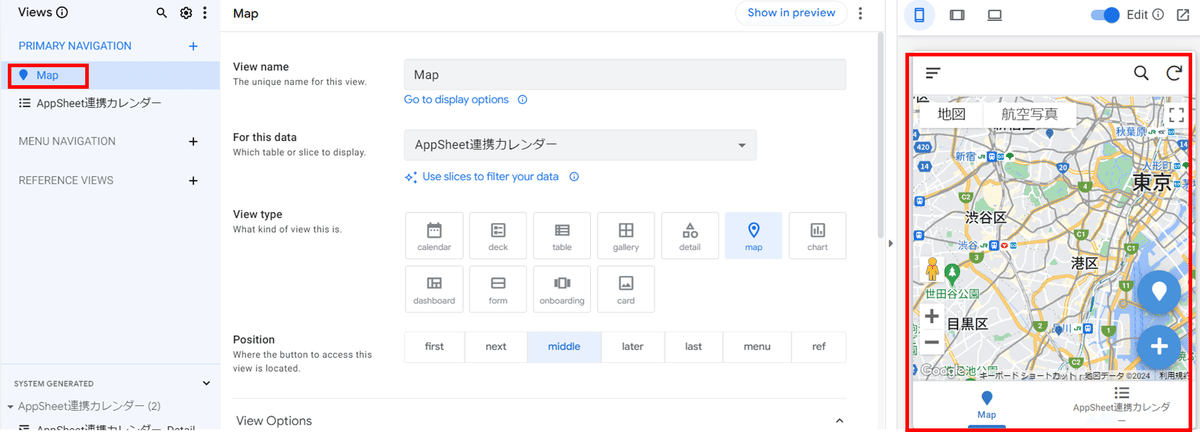This screenshot has height=432, width=1200.
Task: Choose the card view type
Action: point(626,290)
